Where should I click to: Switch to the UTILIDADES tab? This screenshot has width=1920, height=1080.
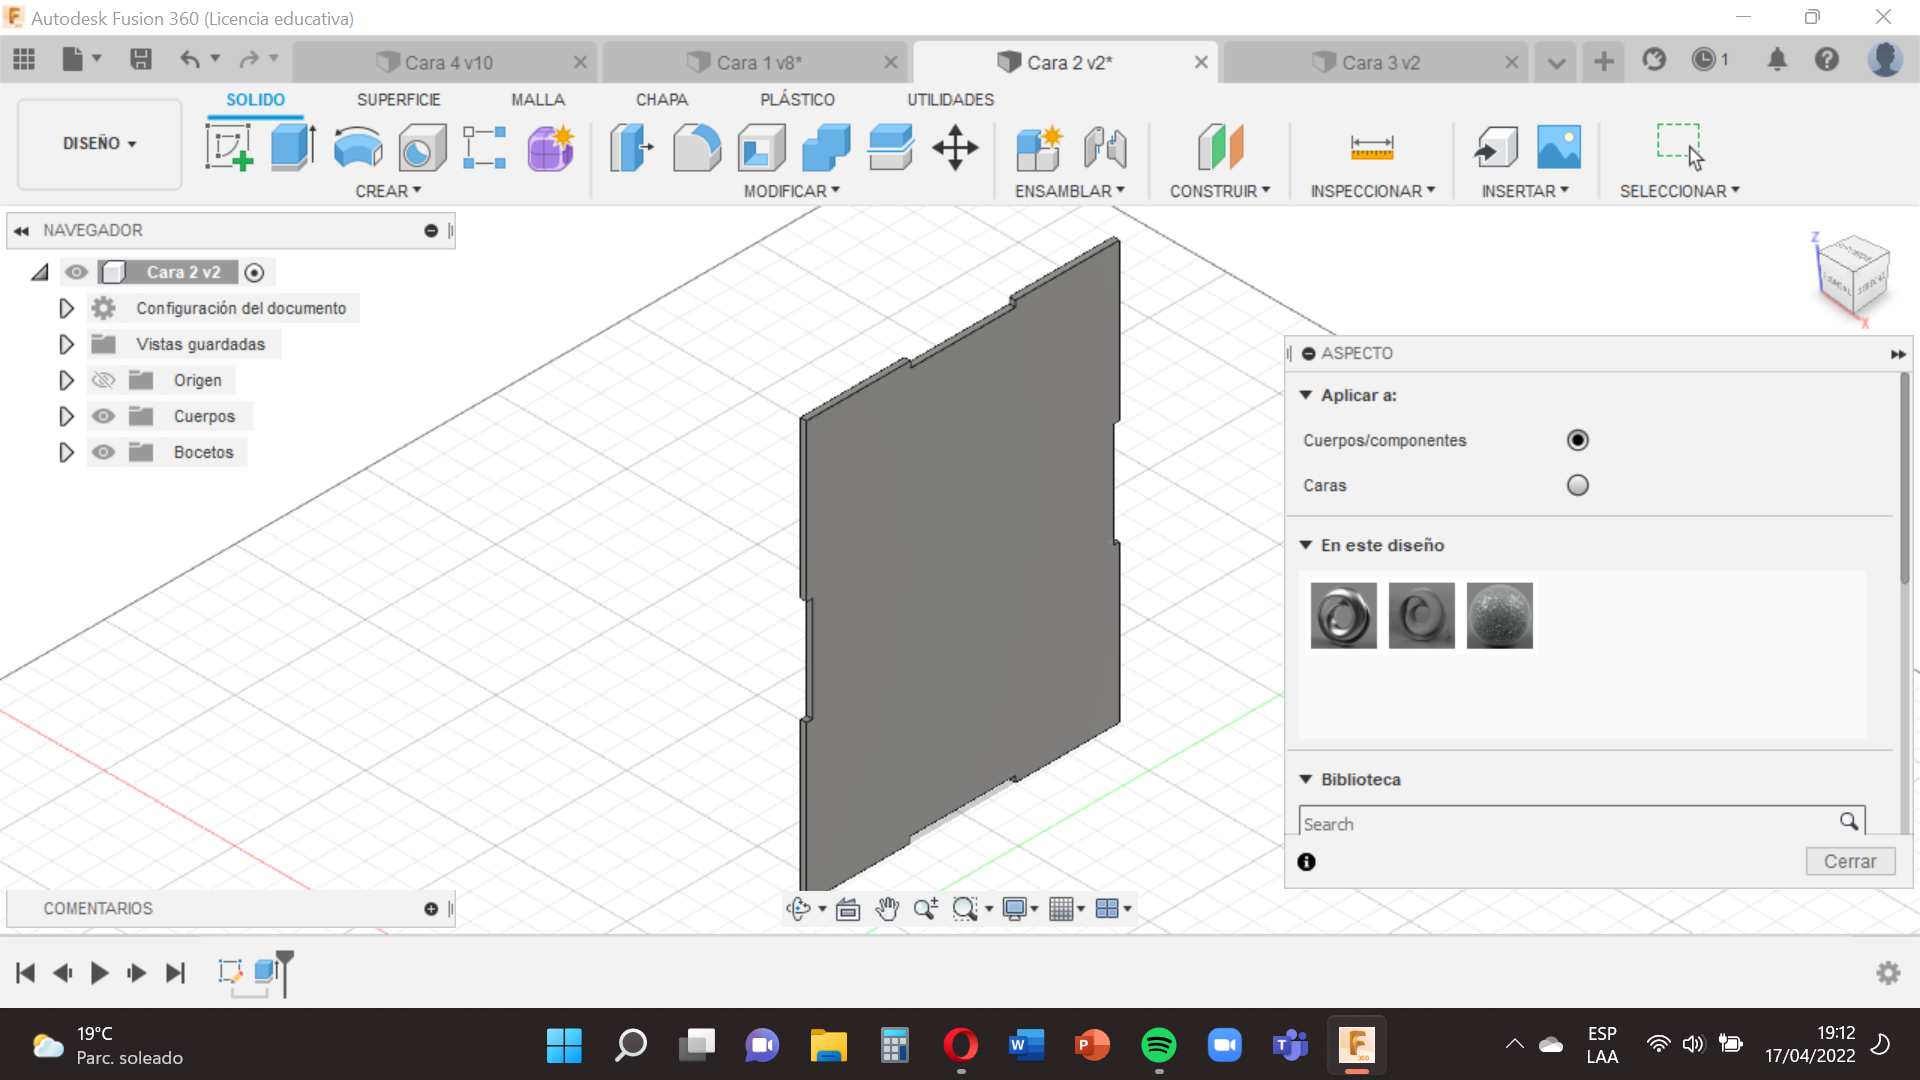(x=950, y=100)
